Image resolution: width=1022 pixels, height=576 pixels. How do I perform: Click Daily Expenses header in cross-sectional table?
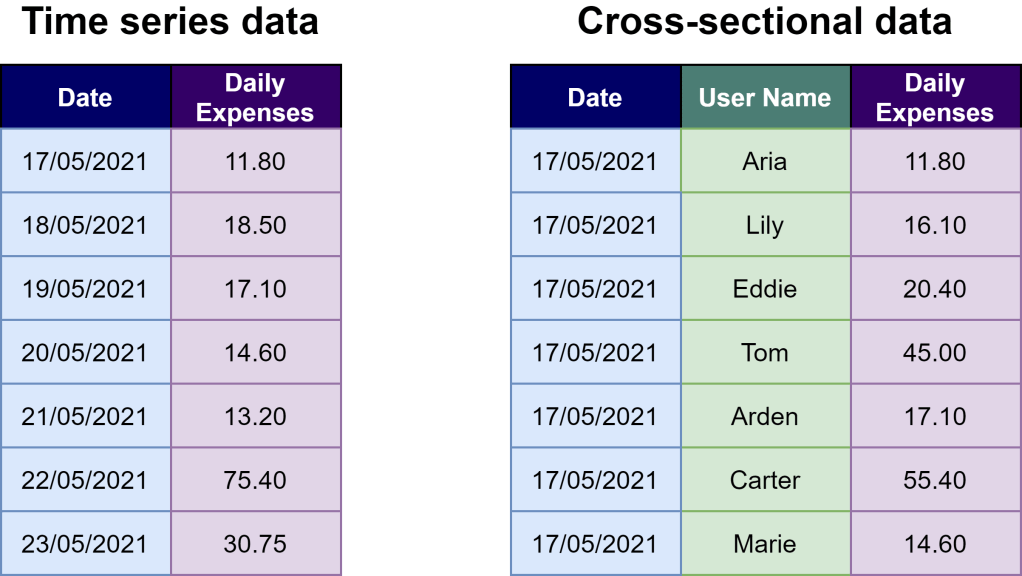point(935,97)
